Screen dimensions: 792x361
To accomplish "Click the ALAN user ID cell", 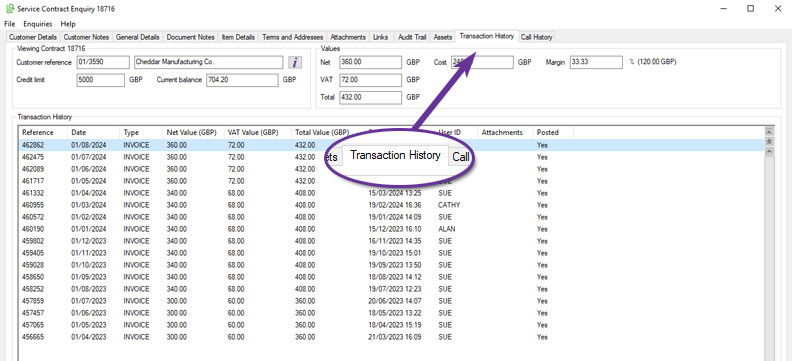I will click(x=447, y=229).
